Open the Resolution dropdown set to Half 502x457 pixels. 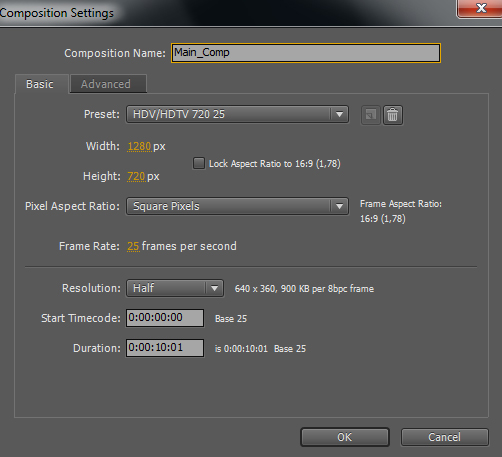(x=175, y=288)
